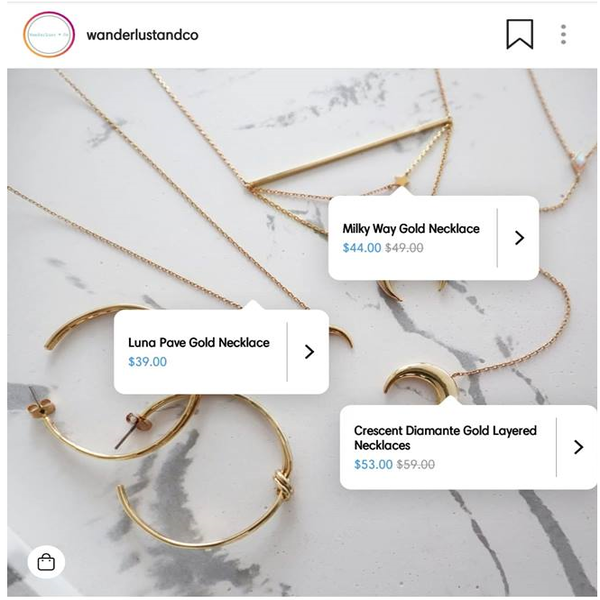This screenshot has width=600, height=600.
Task: Click the crossed-out $59.00 original price
Action: [416, 465]
